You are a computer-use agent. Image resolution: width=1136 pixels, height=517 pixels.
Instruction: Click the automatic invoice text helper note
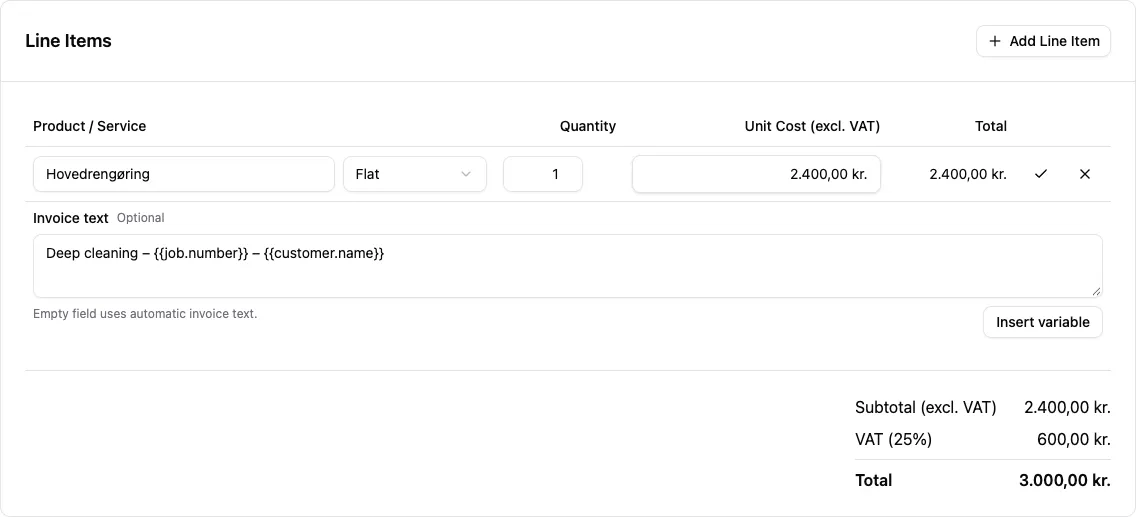pos(145,314)
